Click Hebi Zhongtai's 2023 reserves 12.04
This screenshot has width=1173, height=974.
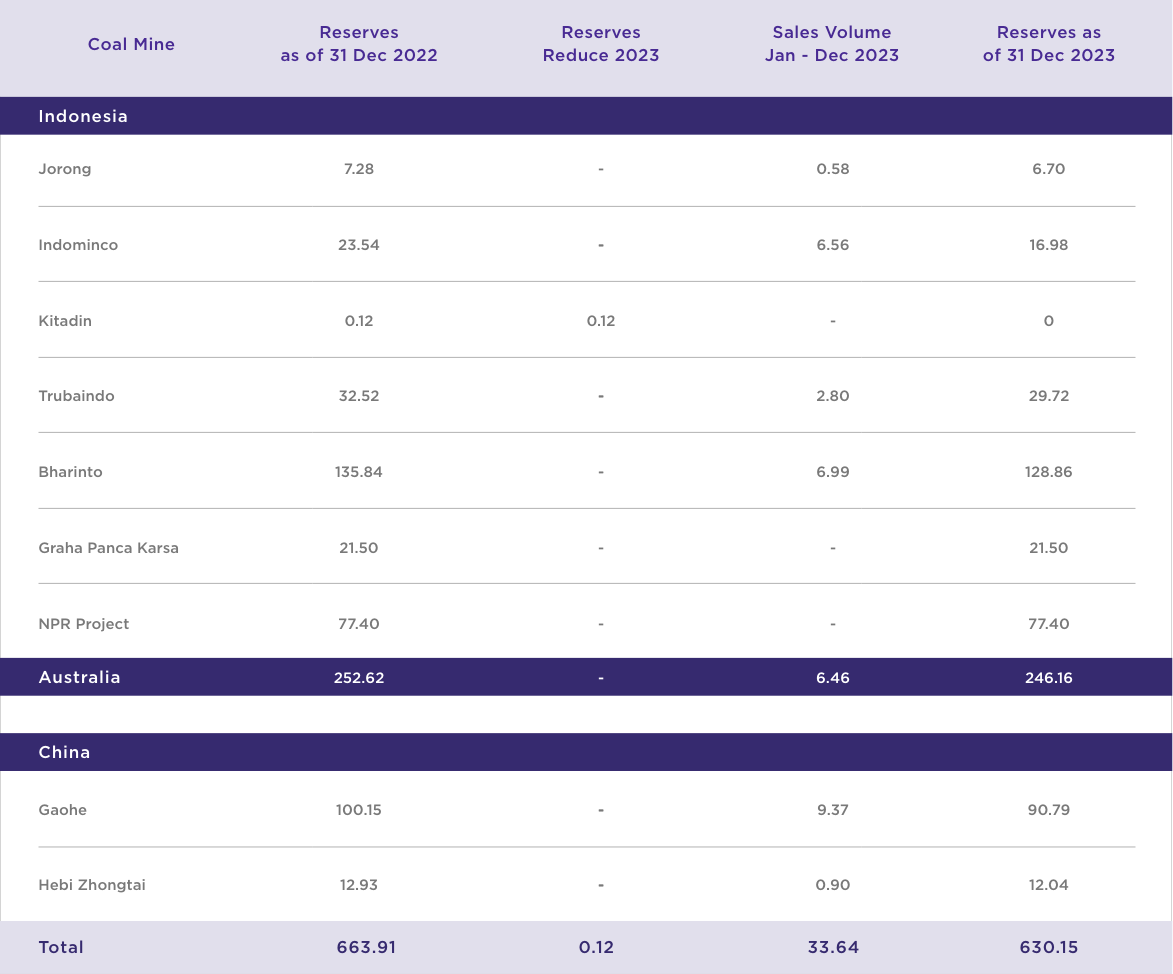[1049, 885]
